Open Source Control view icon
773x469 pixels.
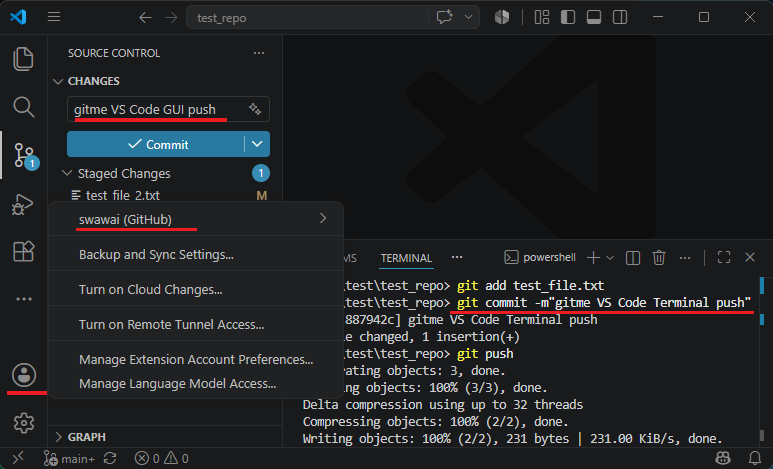[25, 156]
